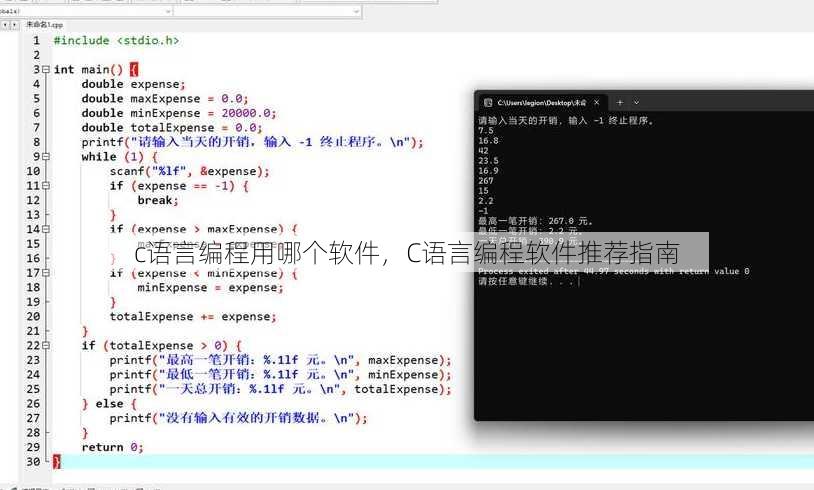Click the 'Process exited after' console message
This screenshot has height=490, width=814.
tap(614, 271)
